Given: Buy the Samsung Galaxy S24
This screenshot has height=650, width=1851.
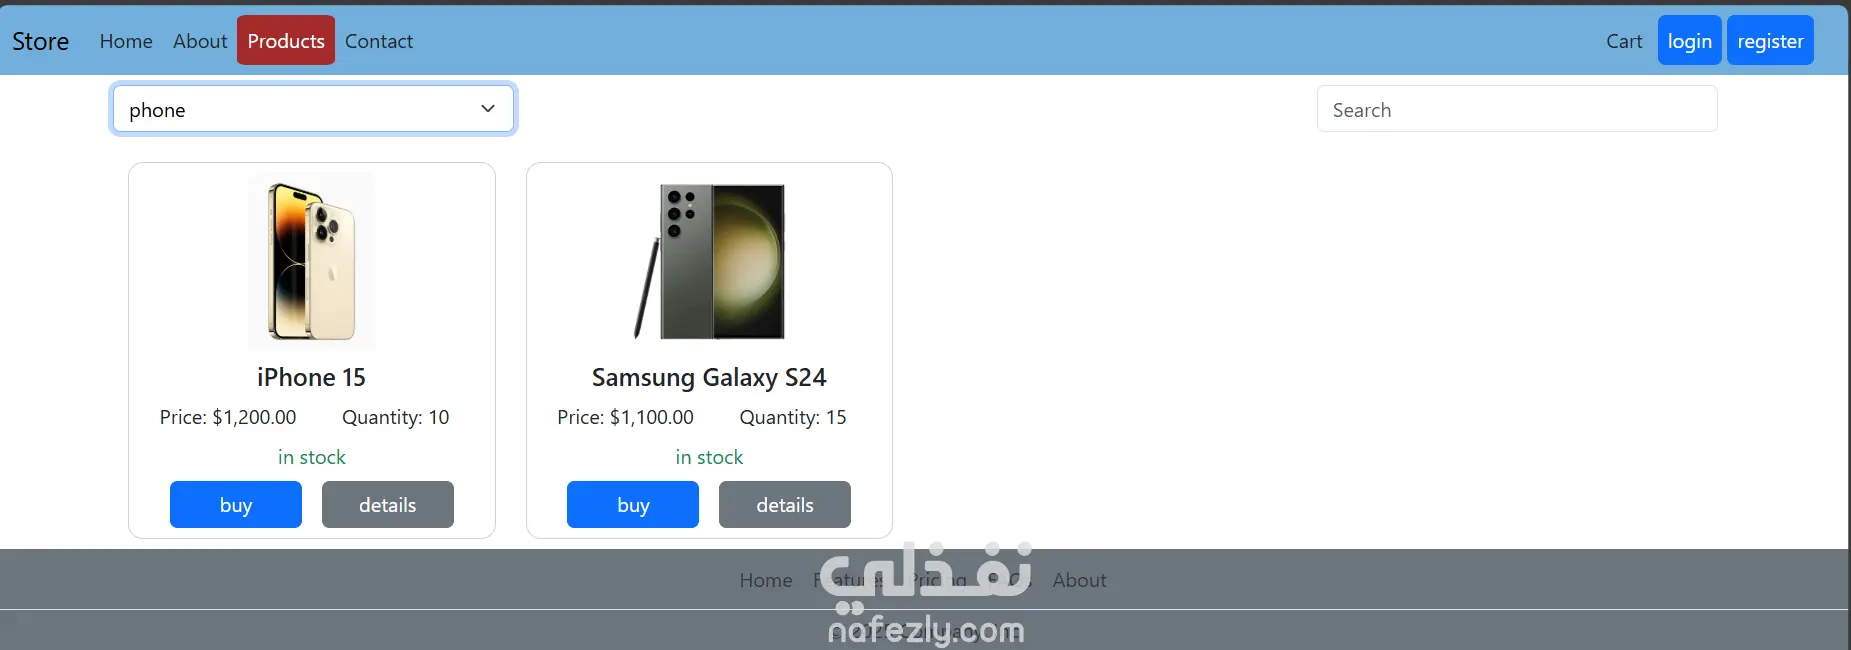Looking at the screenshot, I should tap(633, 504).
